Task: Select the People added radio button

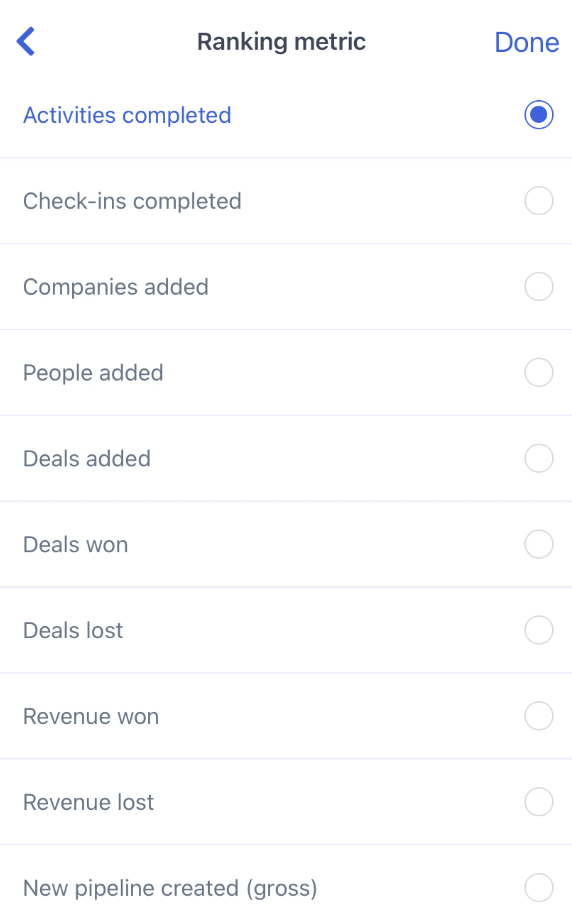Action: 538,373
